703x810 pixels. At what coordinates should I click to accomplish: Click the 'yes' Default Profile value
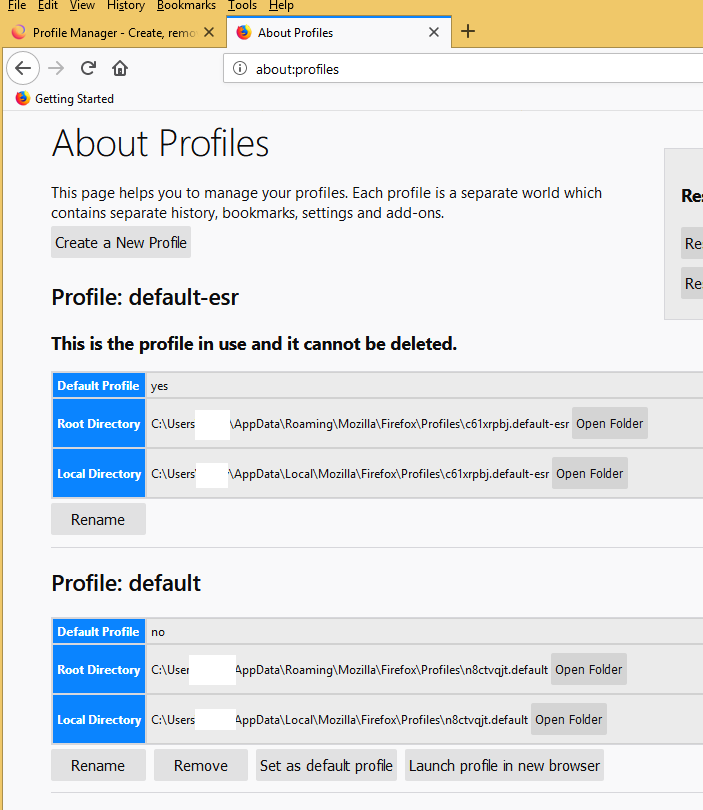[x=159, y=386]
